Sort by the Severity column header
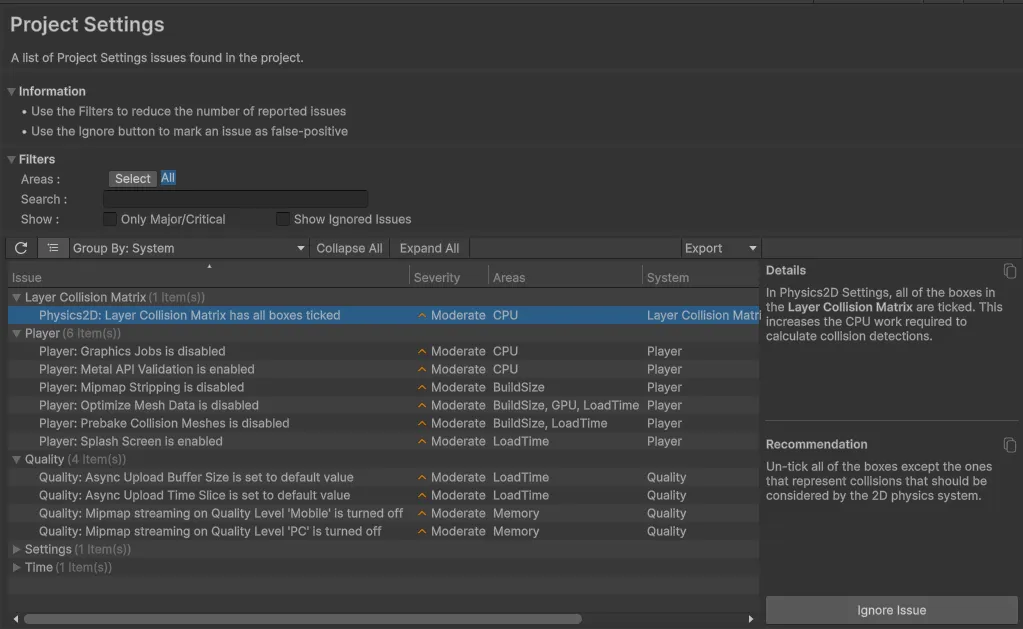 pos(437,277)
